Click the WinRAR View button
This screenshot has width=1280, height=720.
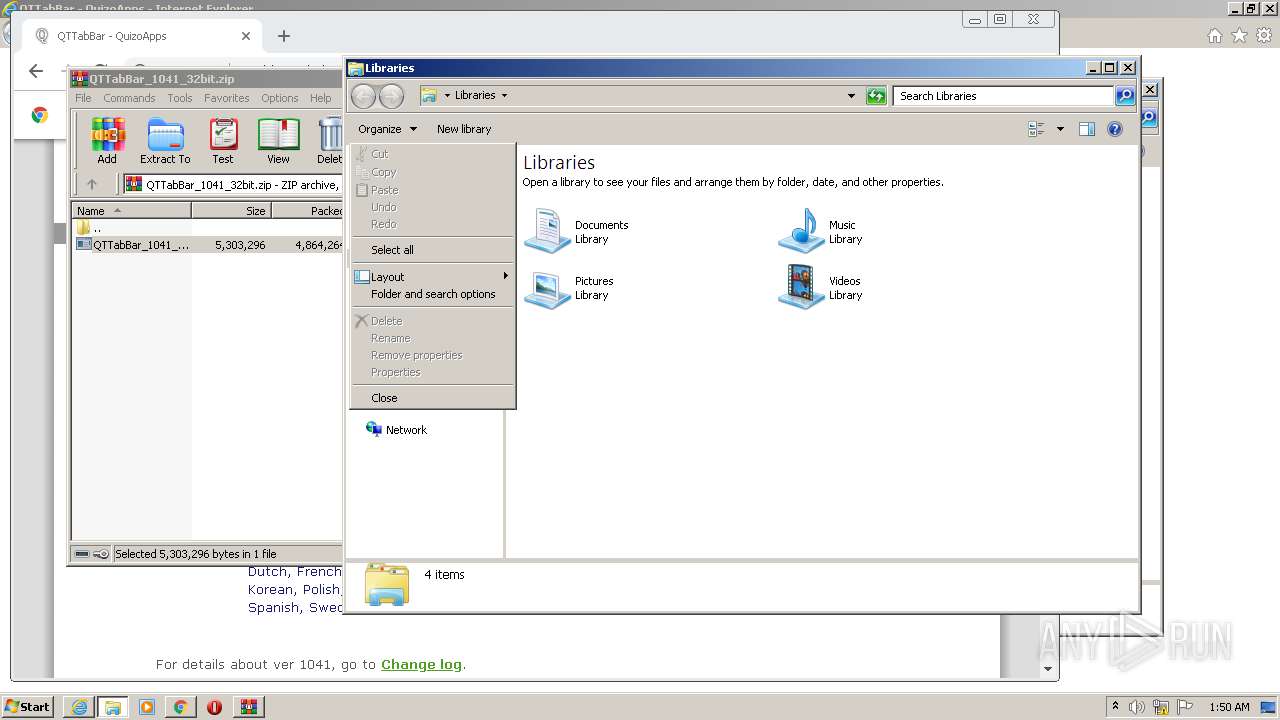pyautogui.click(x=278, y=141)
